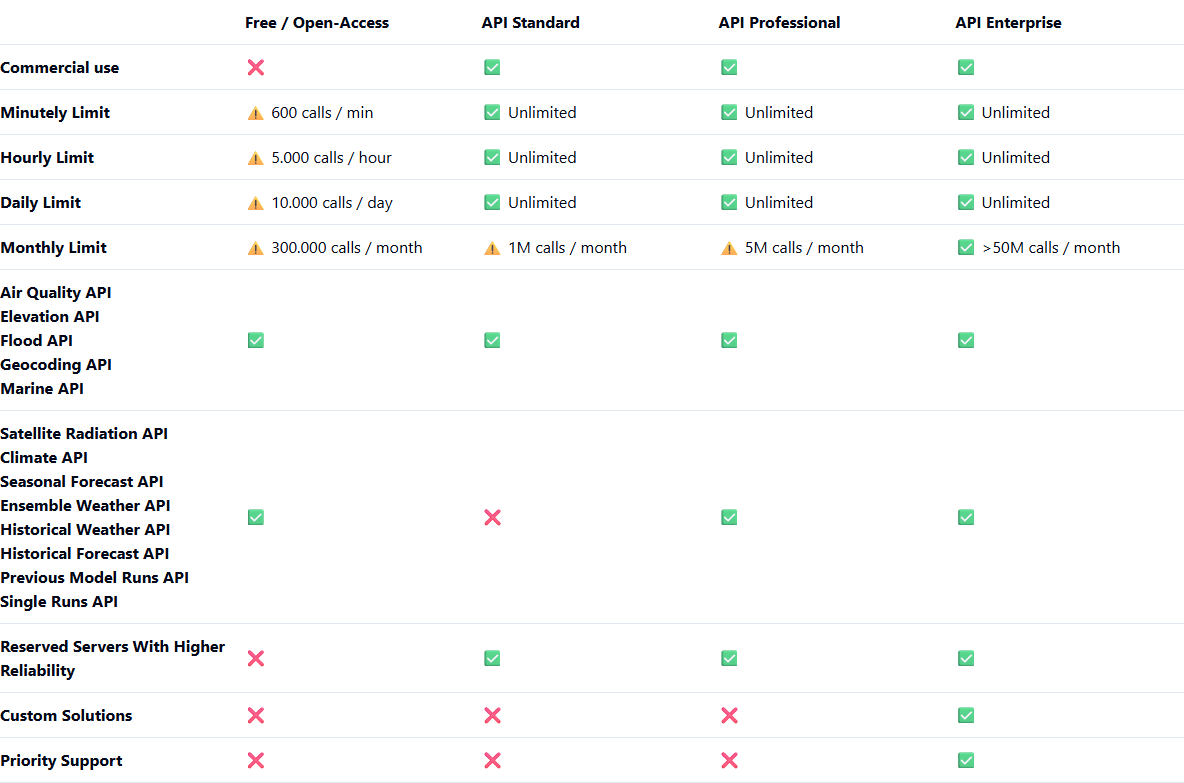Click the API Professional check in the Hourly Limit row
Image resolution: width=1184 pixels, height=783 pixels.
[729, 157]
